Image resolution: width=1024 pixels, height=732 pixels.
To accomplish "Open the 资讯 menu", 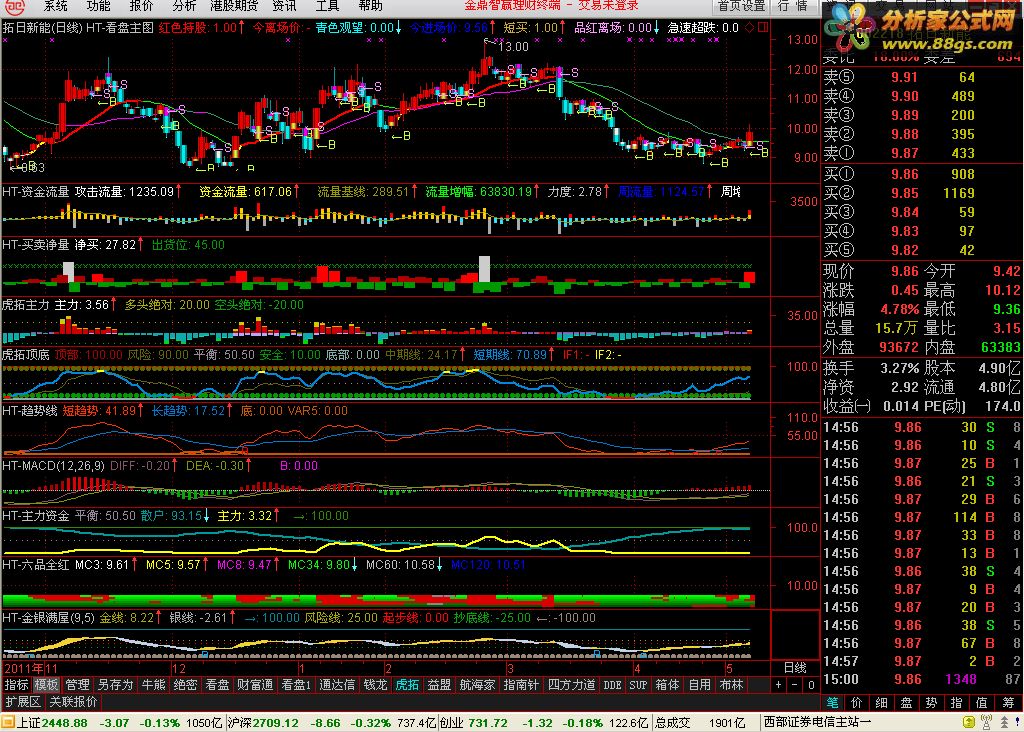I will (284, 6).
